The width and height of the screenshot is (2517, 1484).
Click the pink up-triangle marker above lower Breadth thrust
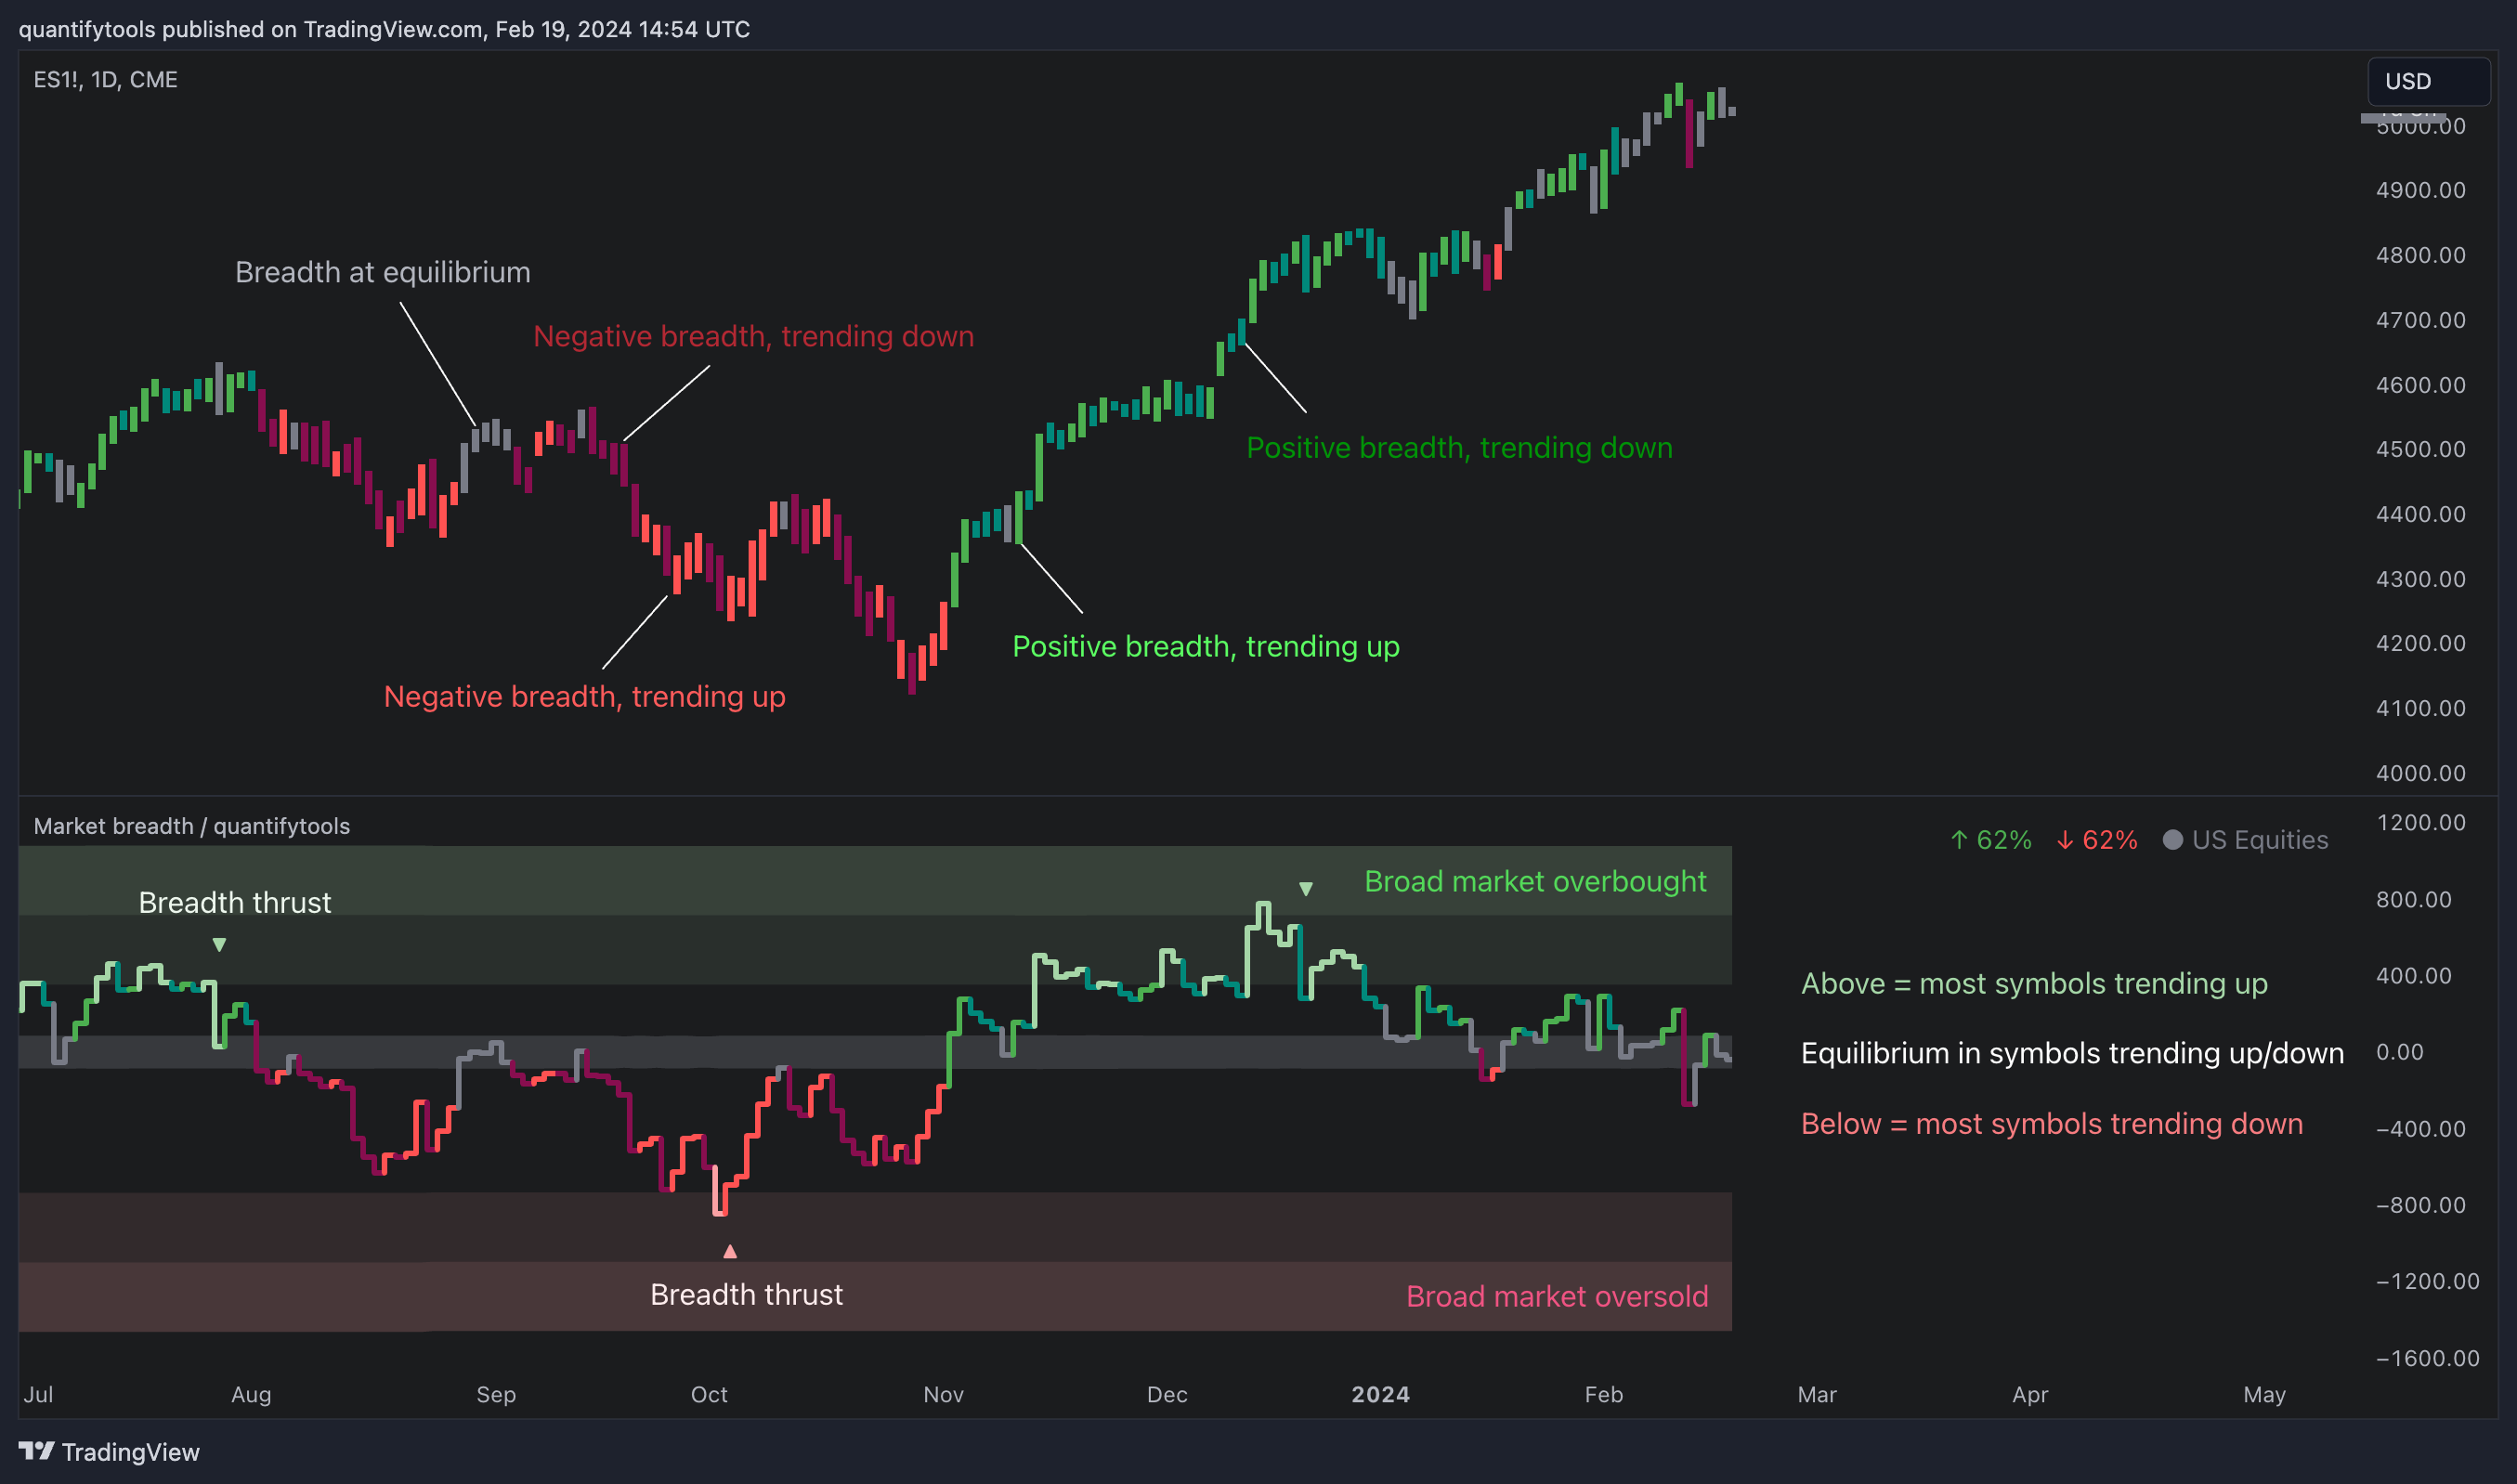(x=730, y=1251)
